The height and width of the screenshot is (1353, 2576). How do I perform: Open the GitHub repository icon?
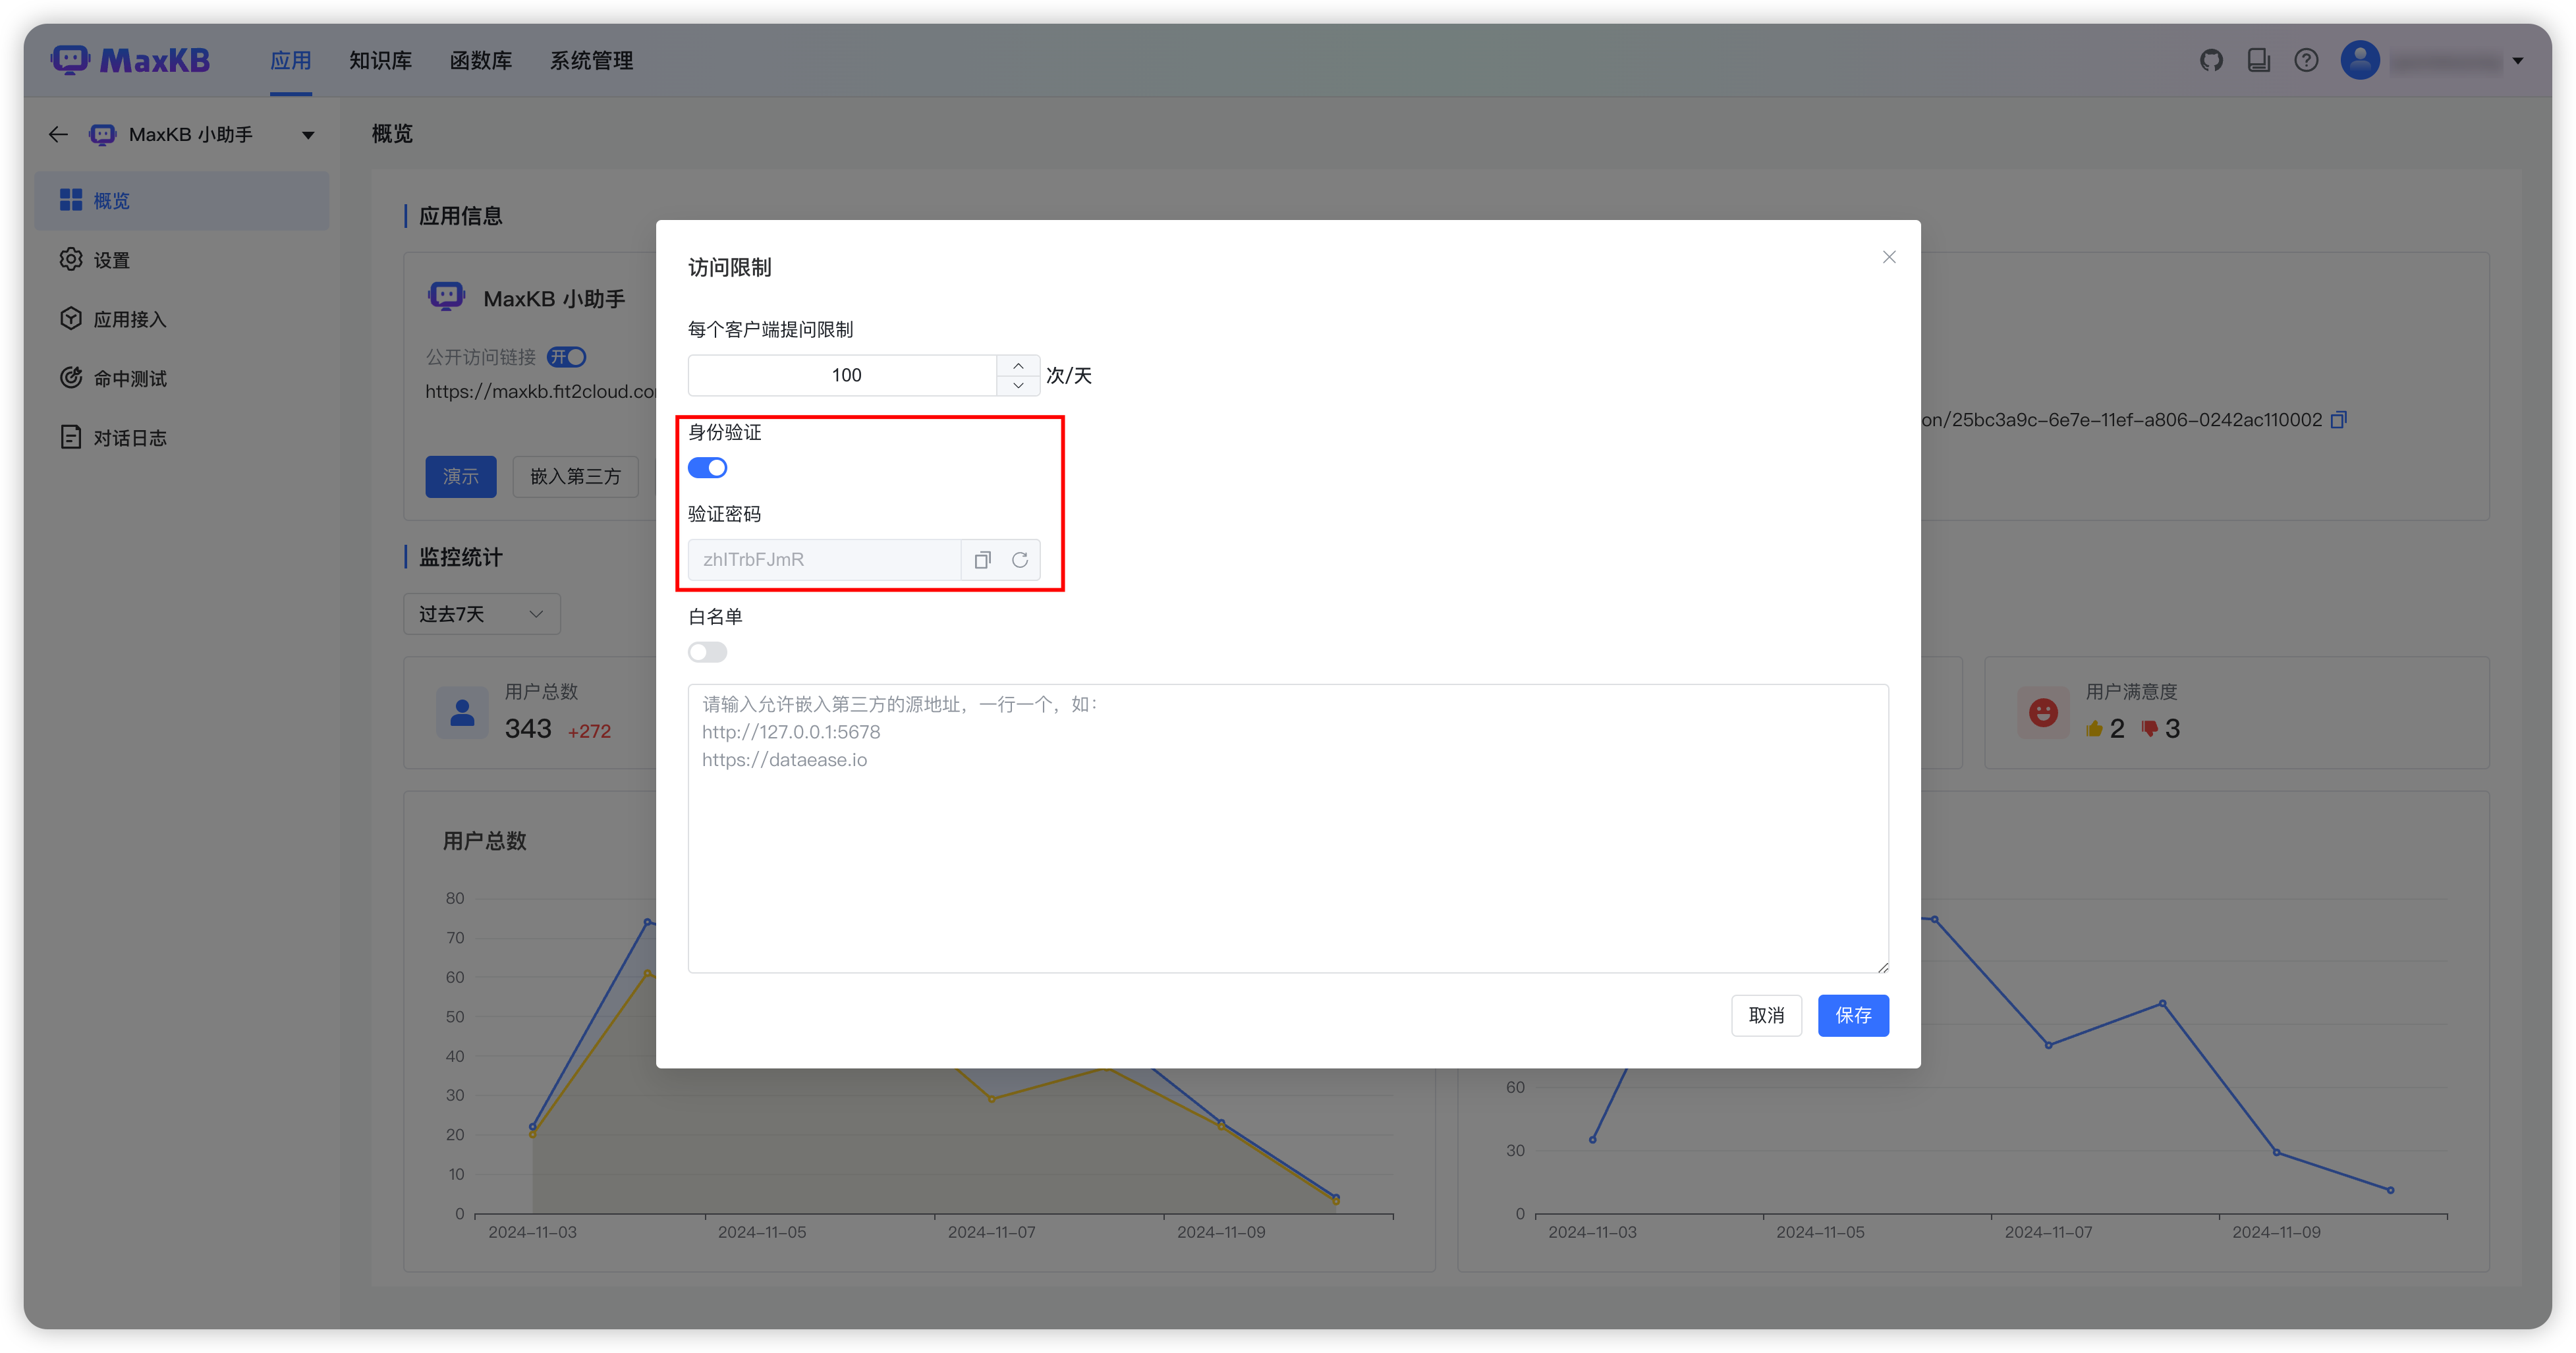(x=2211, y=60)
